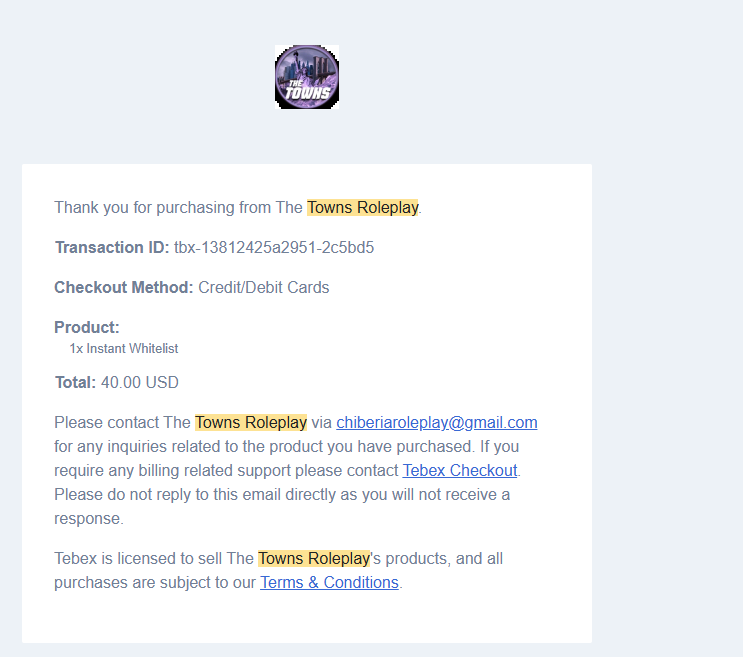
Task: Click highlighted Towns Roleplay in thank-you line
Action: click(363, 208)
